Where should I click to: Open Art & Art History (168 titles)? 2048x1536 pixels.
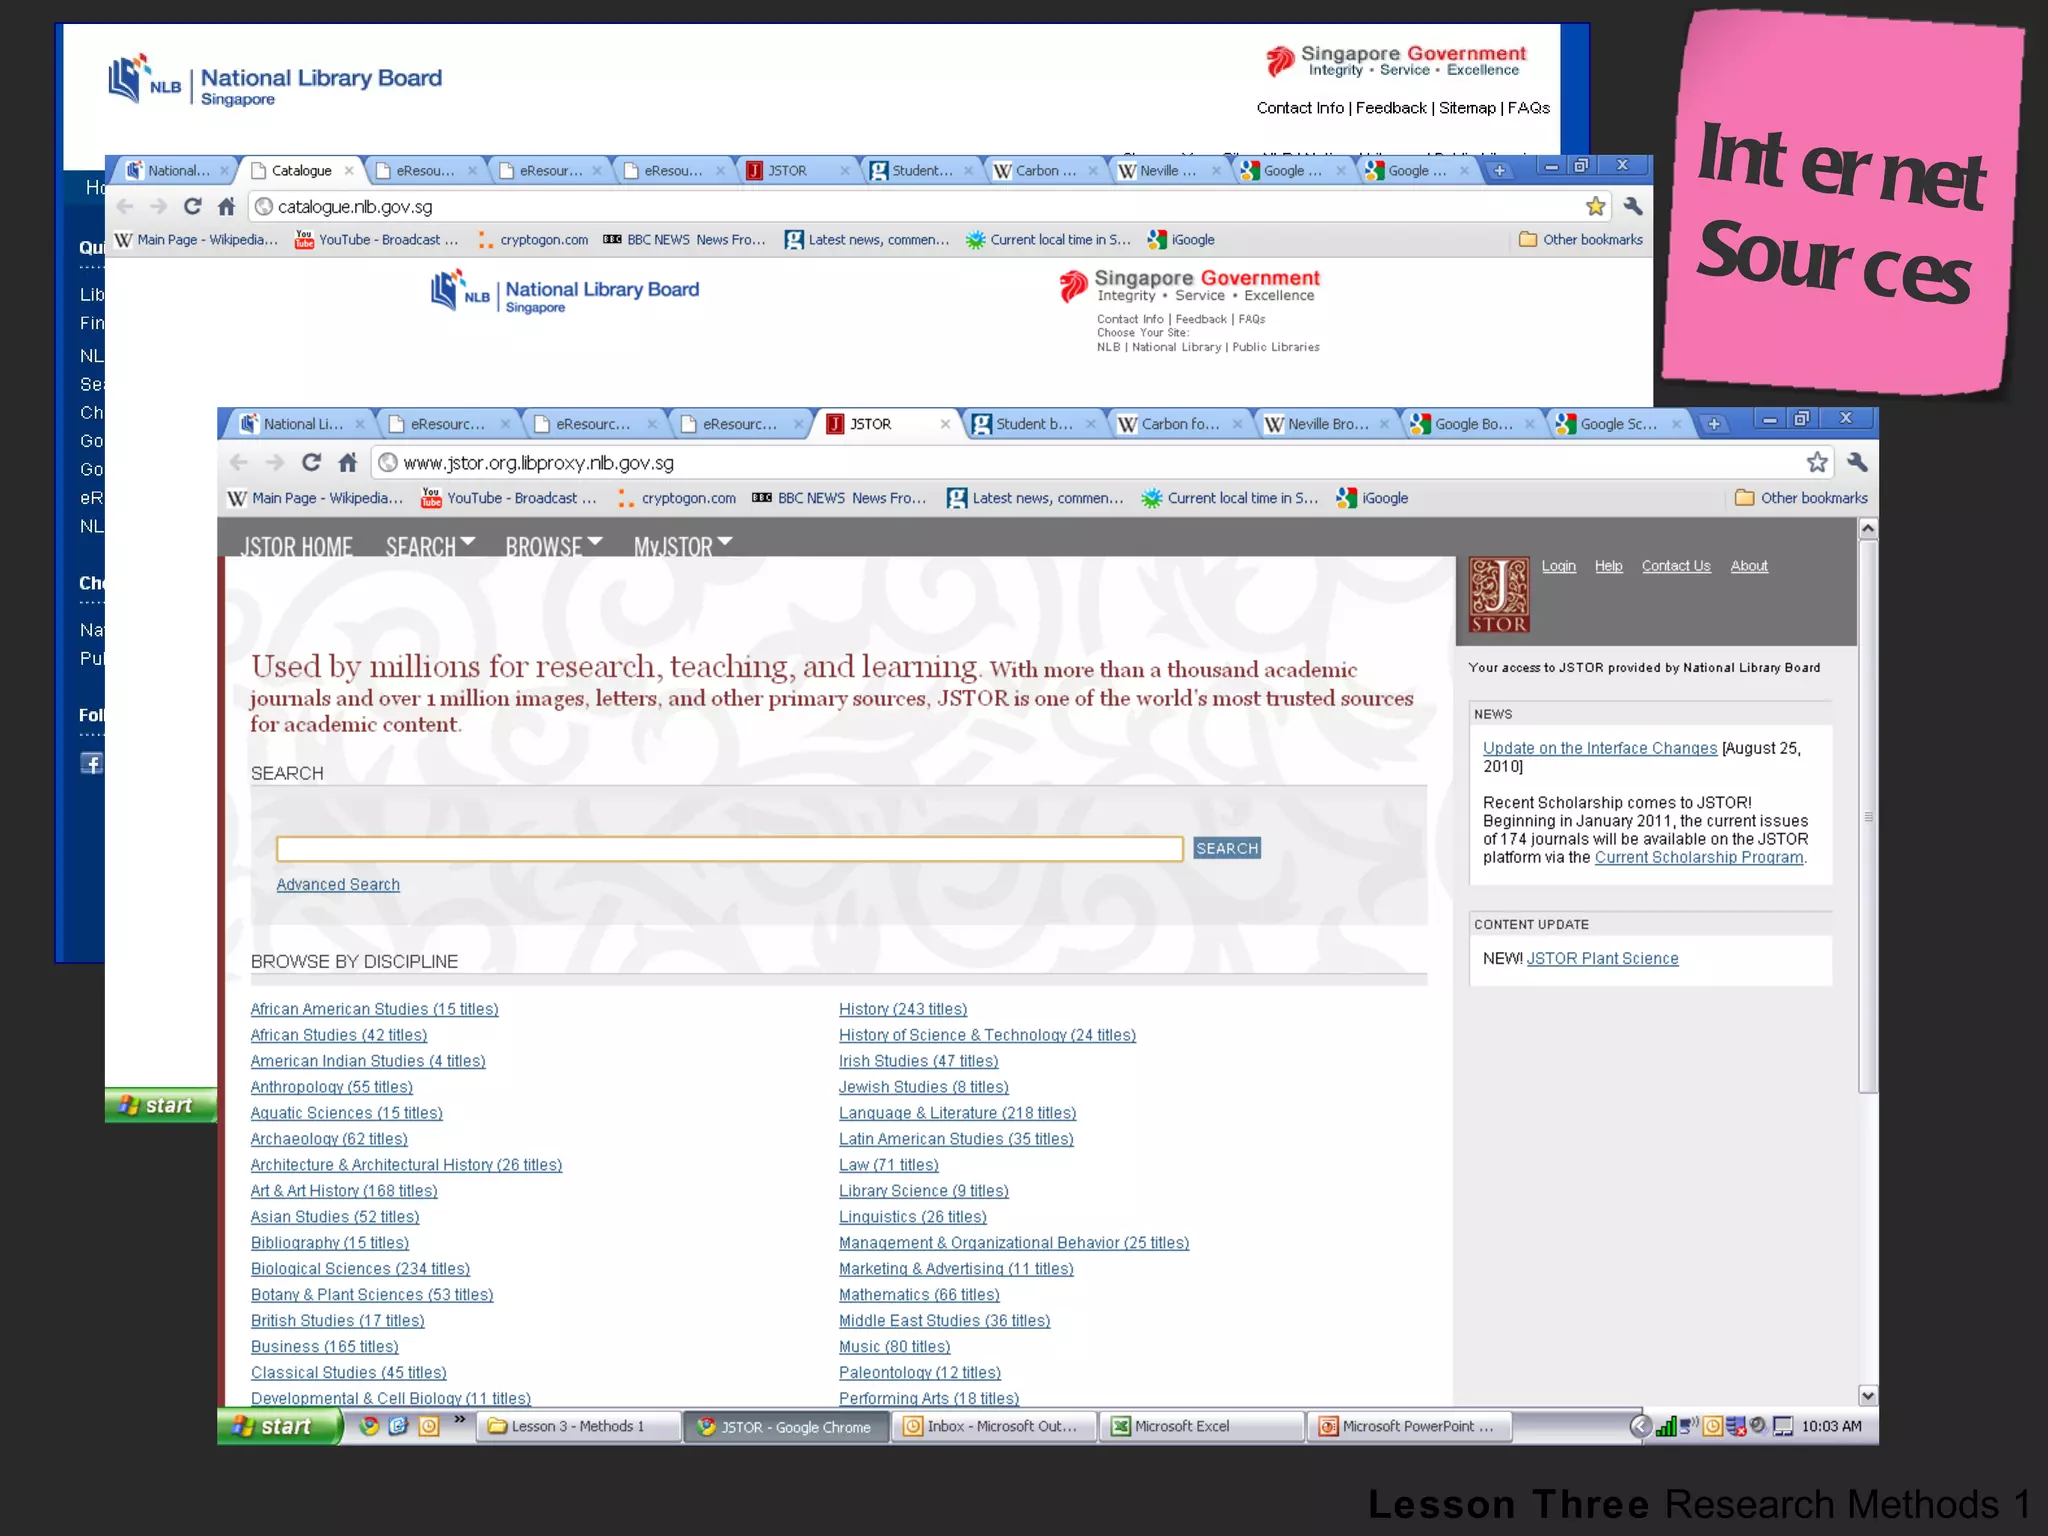pos(344,1191)
